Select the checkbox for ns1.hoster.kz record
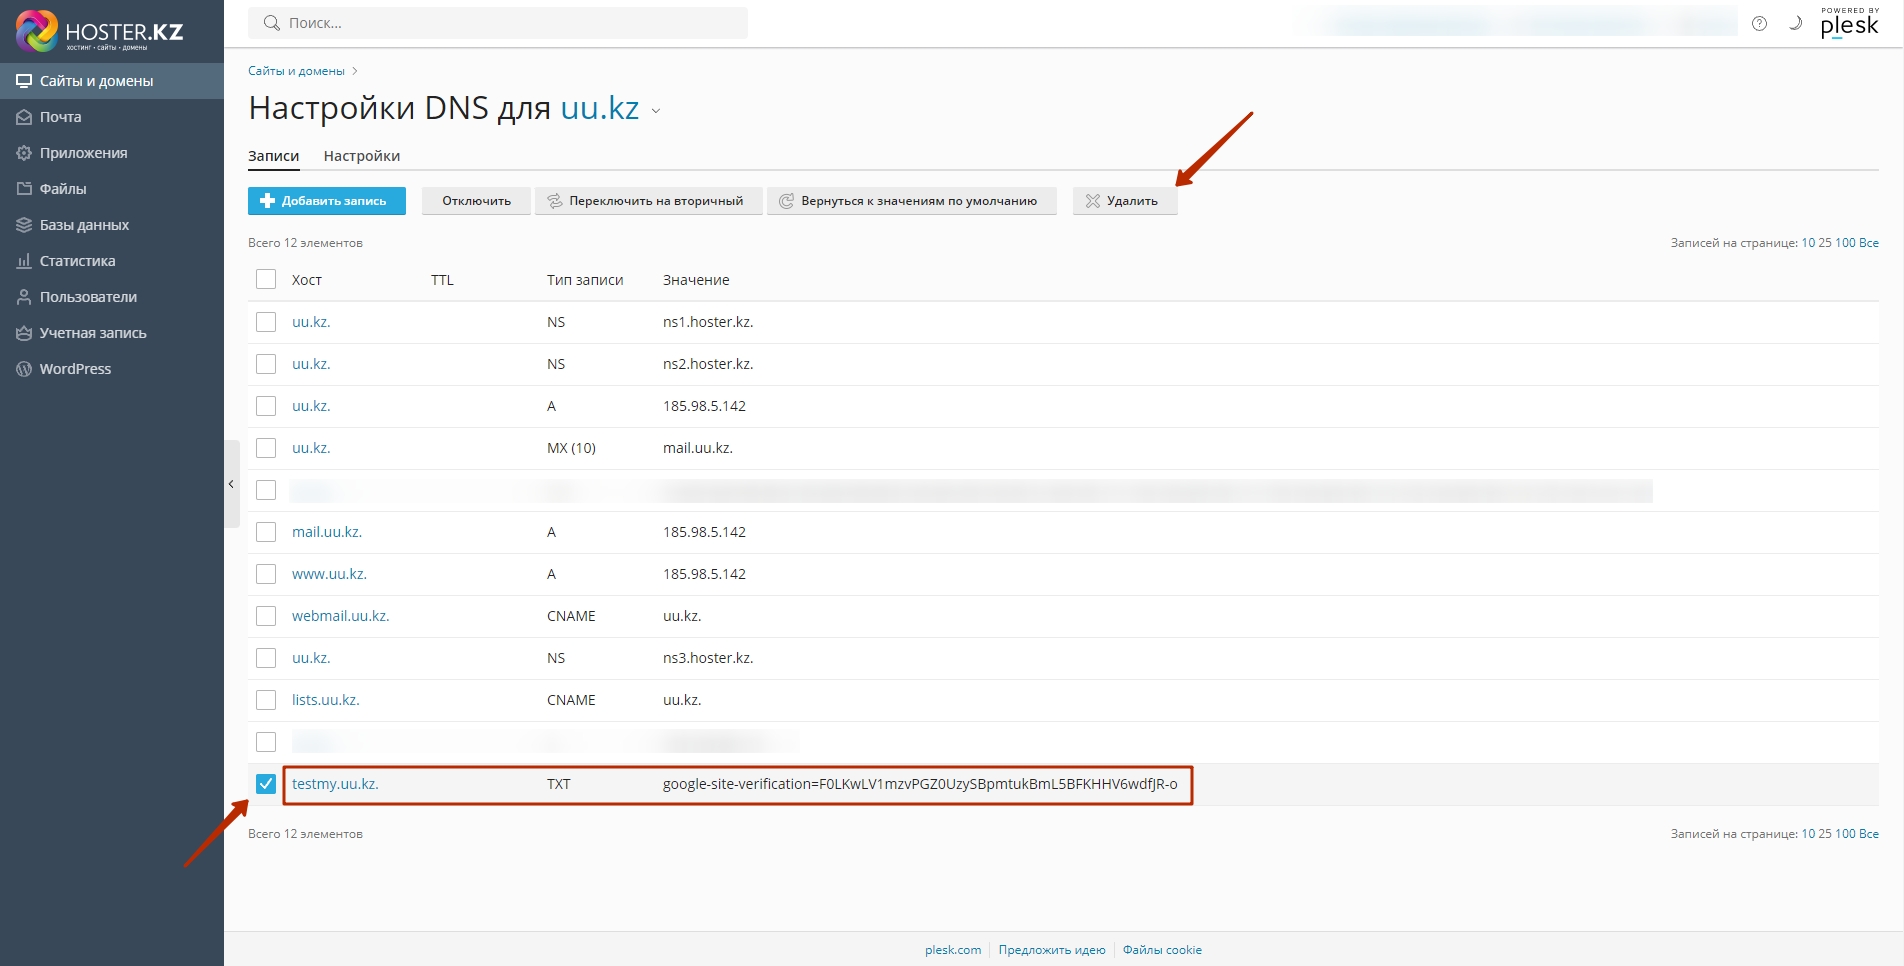Image resolution: width=1904 pixels, height=966 pixels. [266, 322]
